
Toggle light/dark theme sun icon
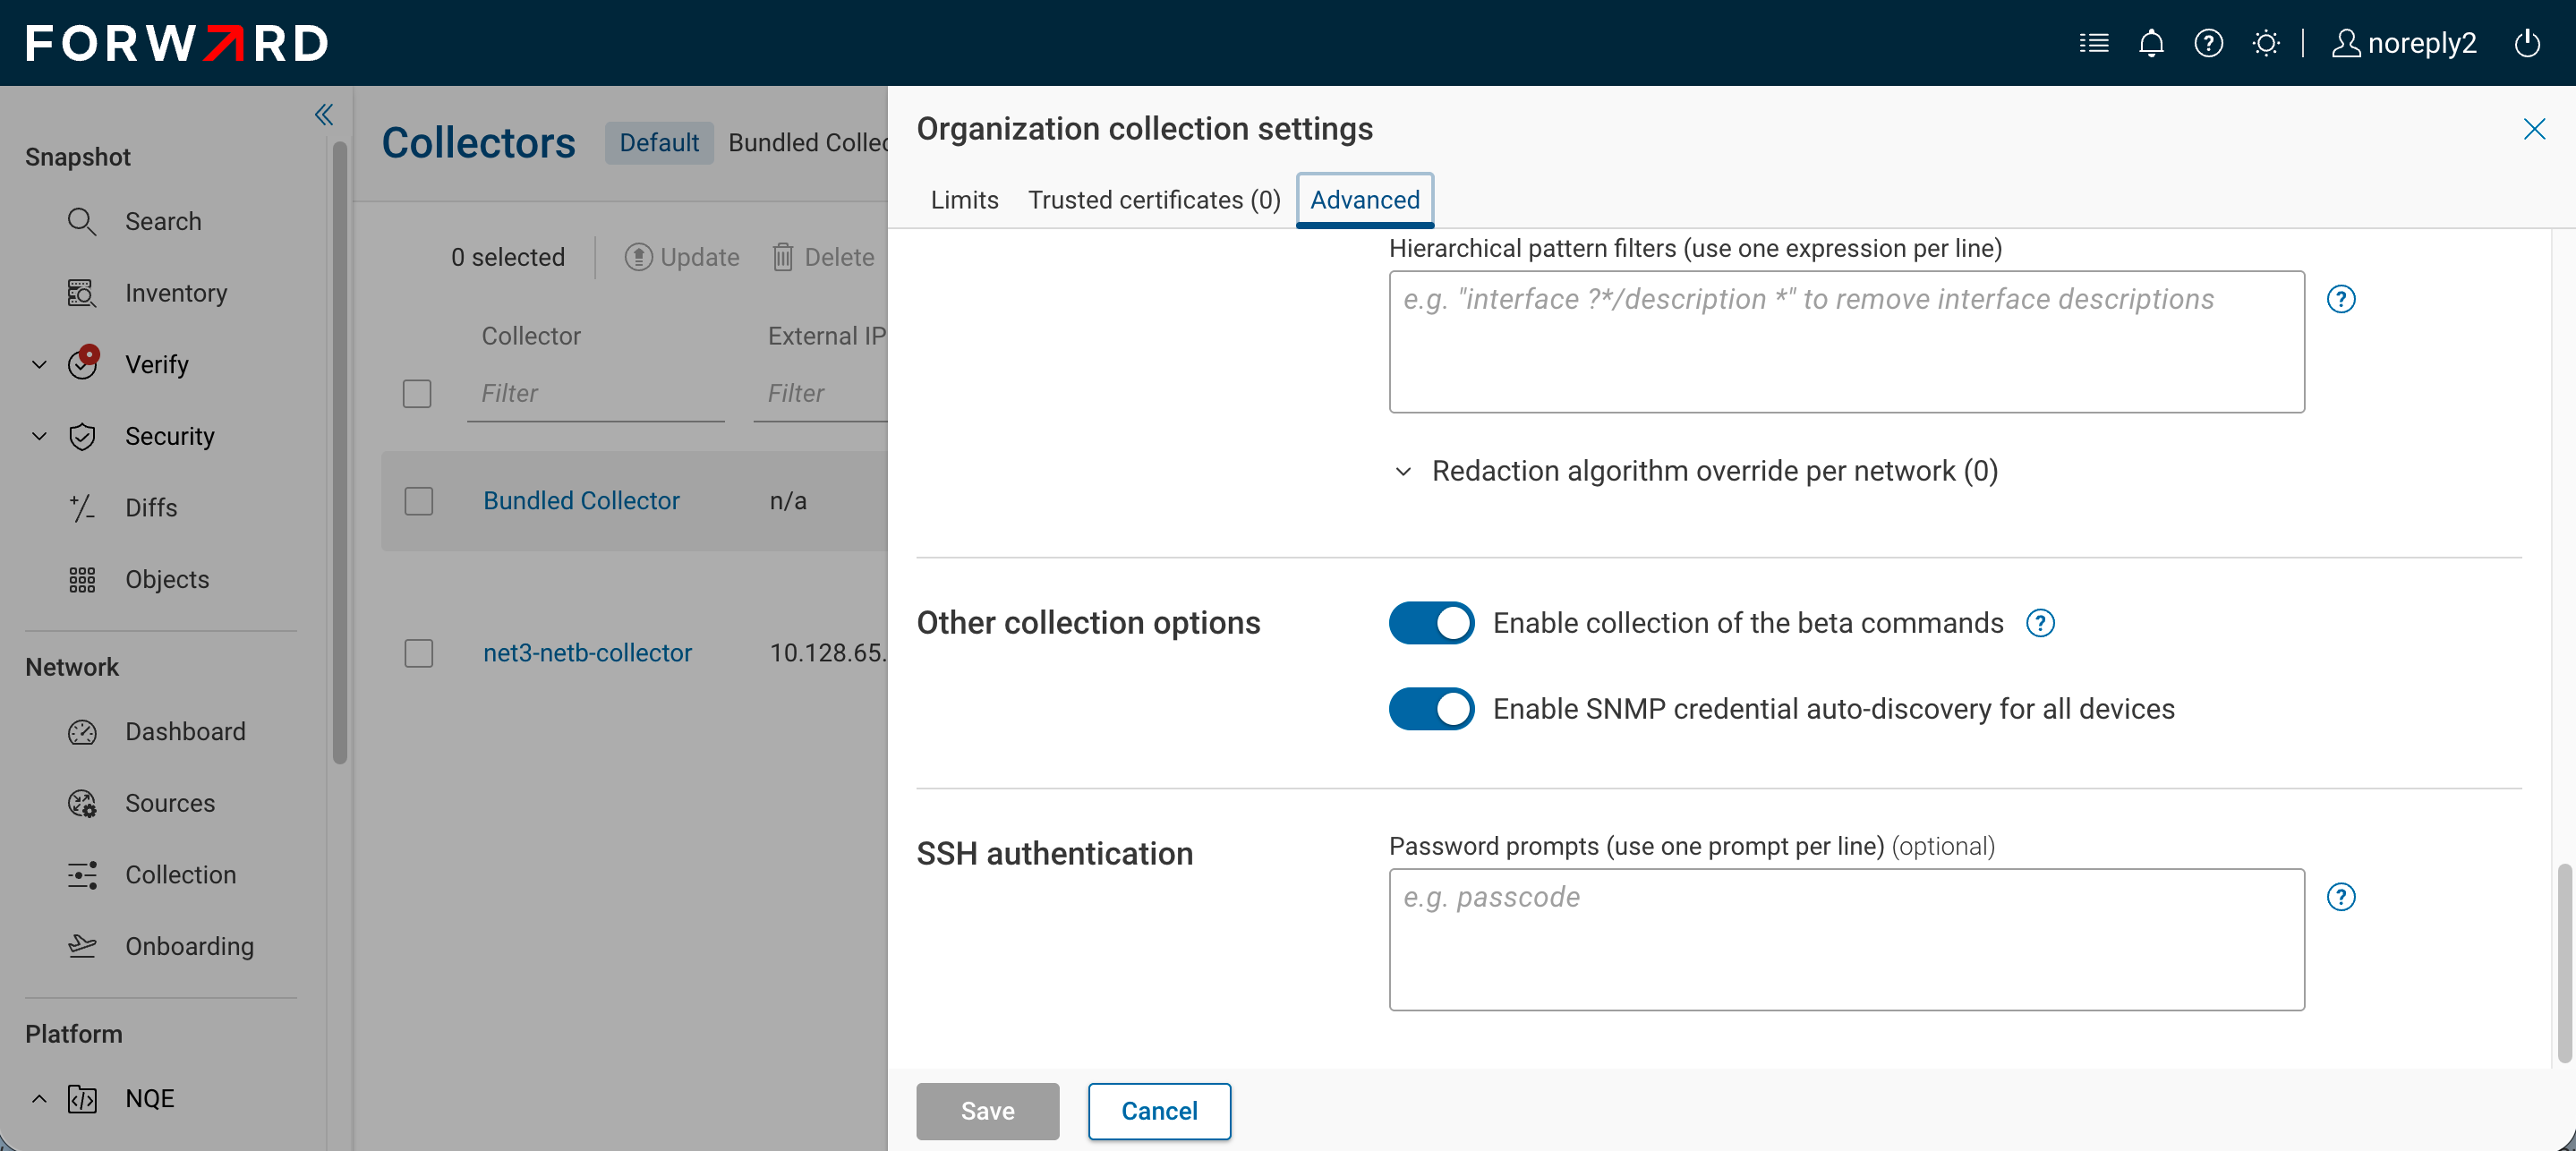tap(2265, 43)
